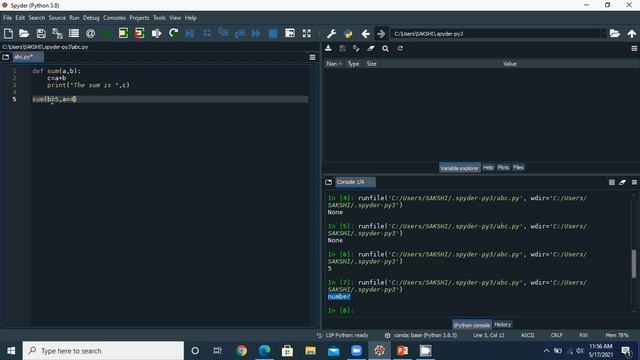This screenshot has width=640, height=360.
Task: Switch to the Files pane tab
Action: pyautogui.click(x=518, y=167)
